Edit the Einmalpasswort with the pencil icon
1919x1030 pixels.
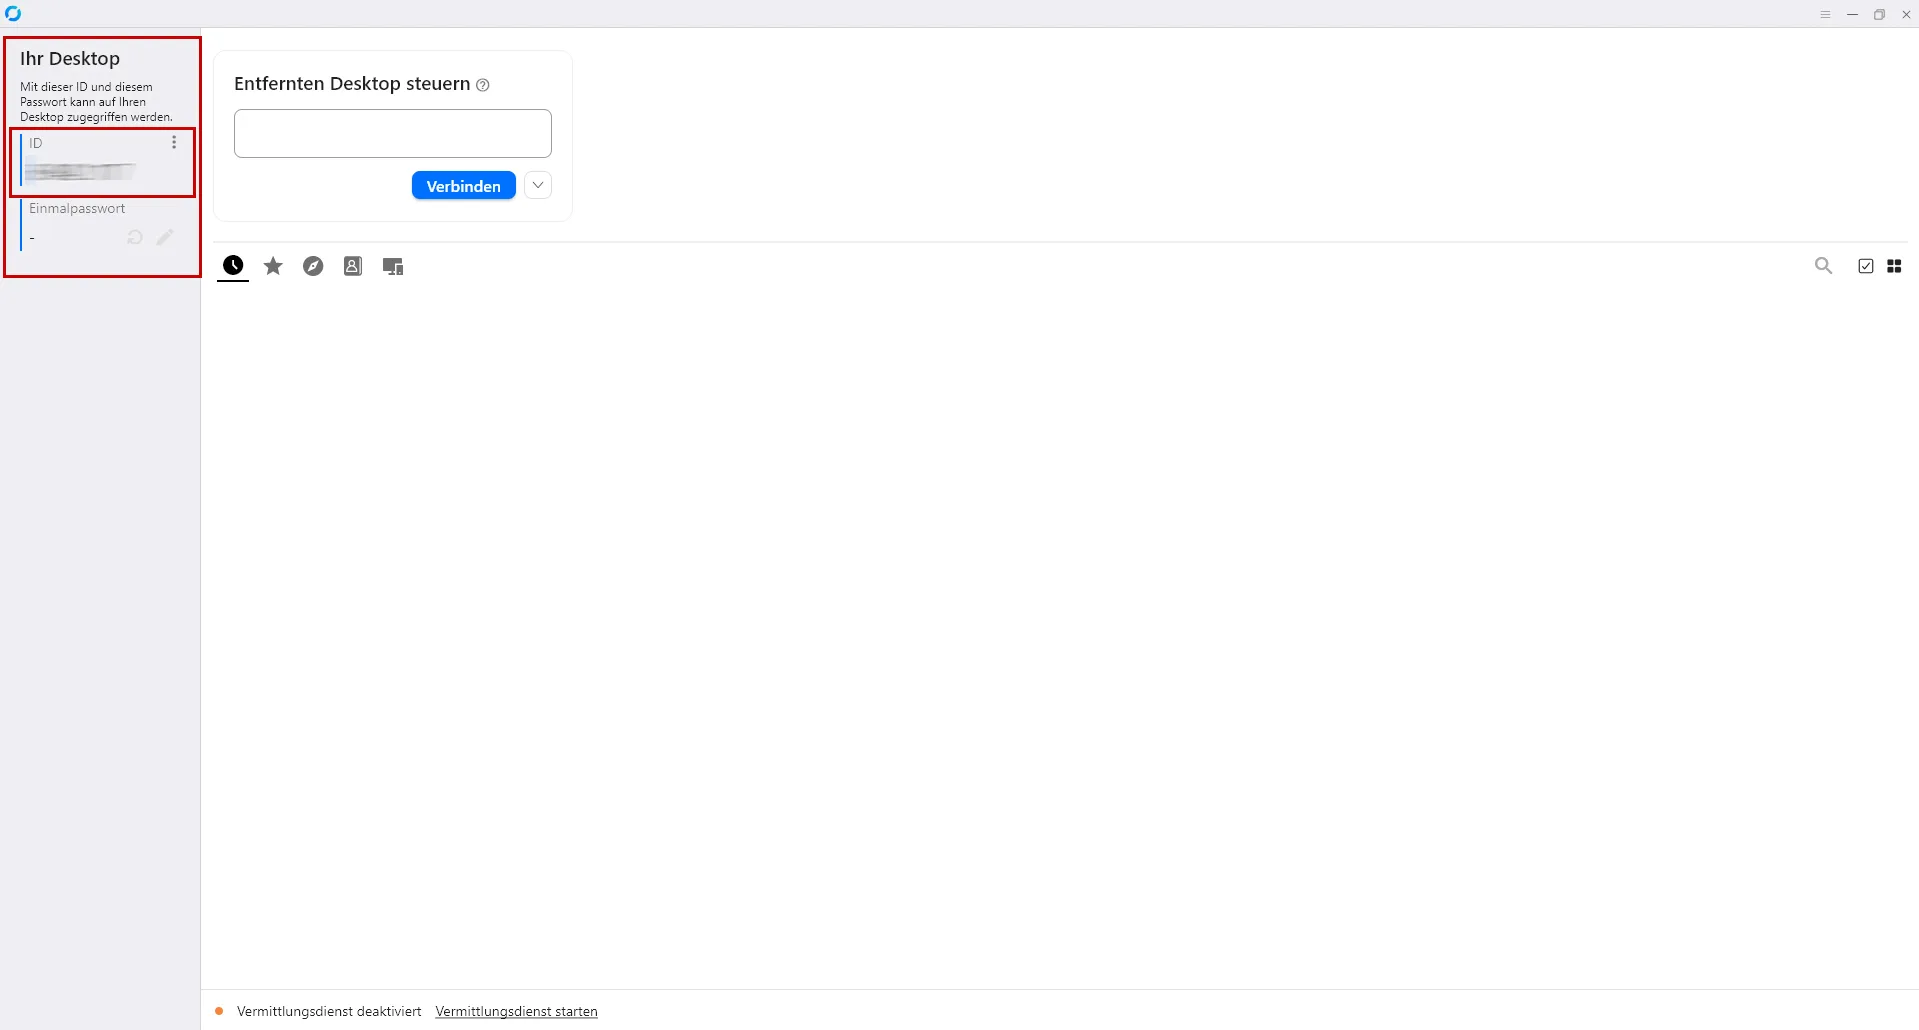165,238
